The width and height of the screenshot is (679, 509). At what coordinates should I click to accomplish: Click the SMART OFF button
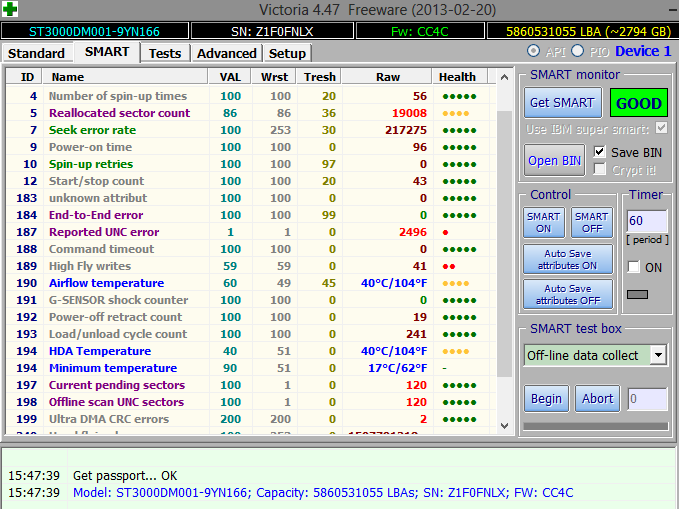(592, 223)
